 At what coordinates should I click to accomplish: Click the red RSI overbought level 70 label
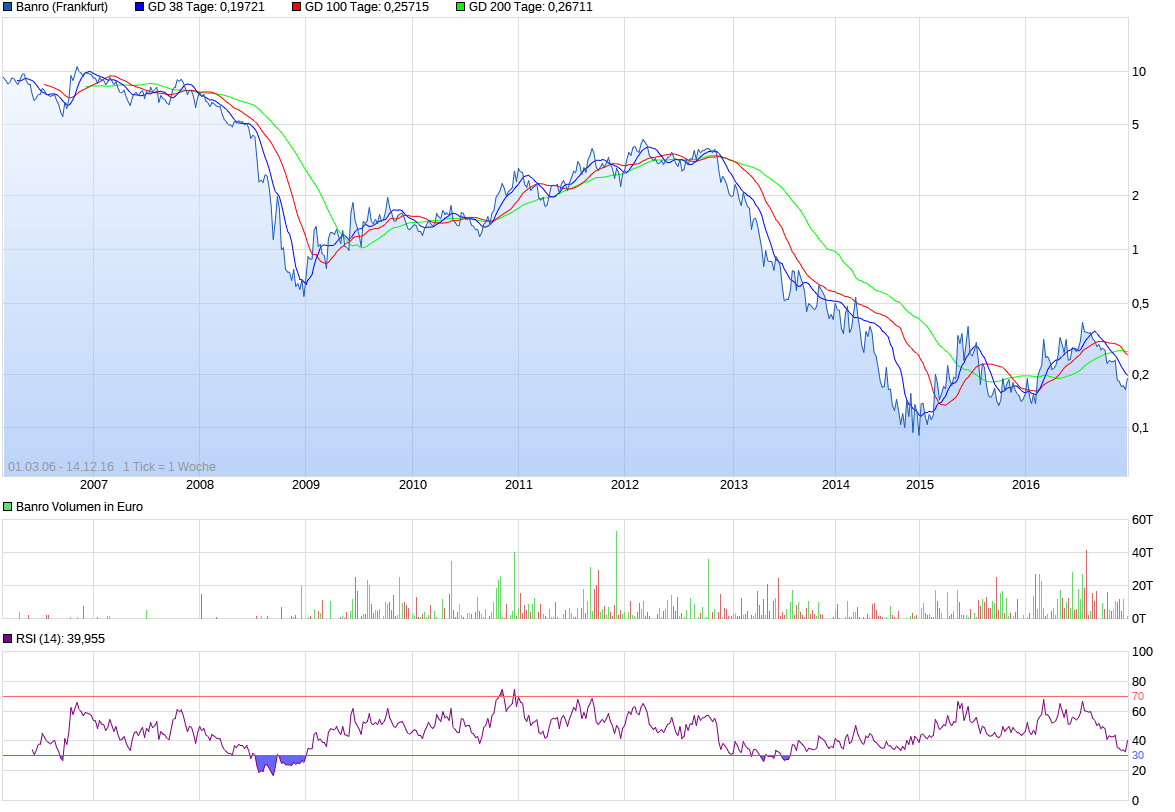click(x=1138, y=697)
